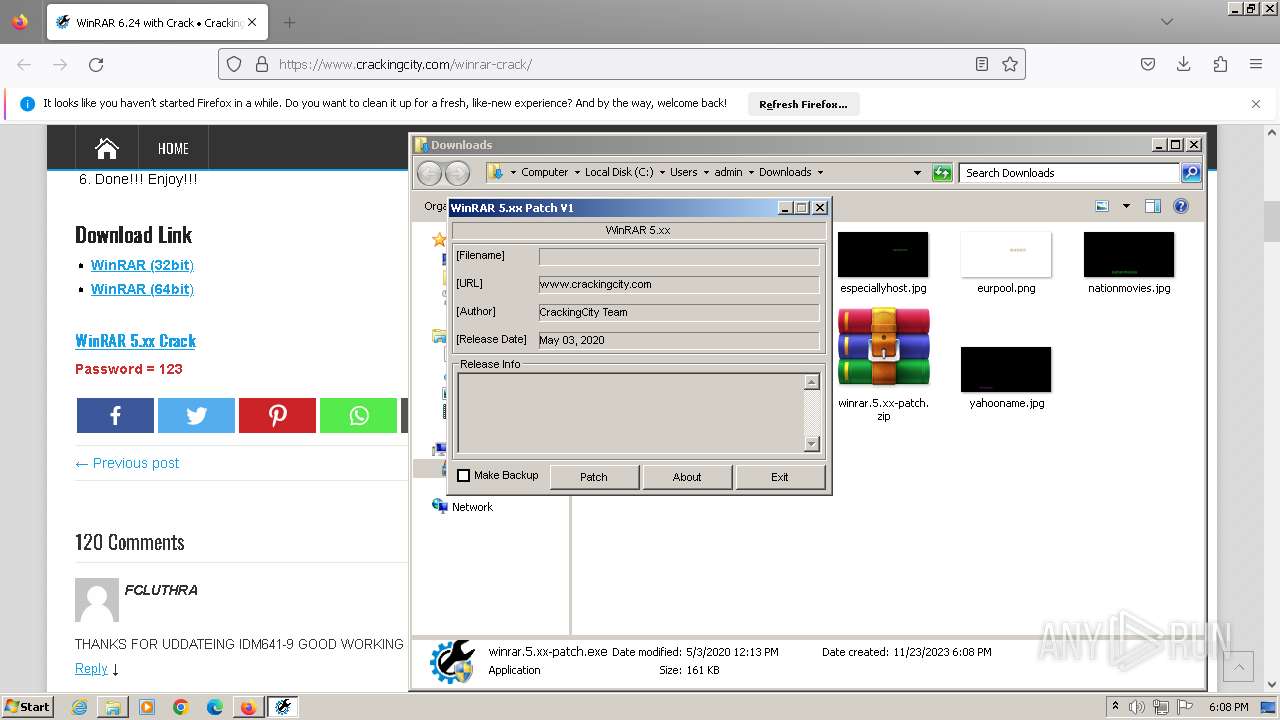Viewport: 1280px width, 720px height.
Task: Show the preview pane icon in Explorer
Action: point(1152,206)
